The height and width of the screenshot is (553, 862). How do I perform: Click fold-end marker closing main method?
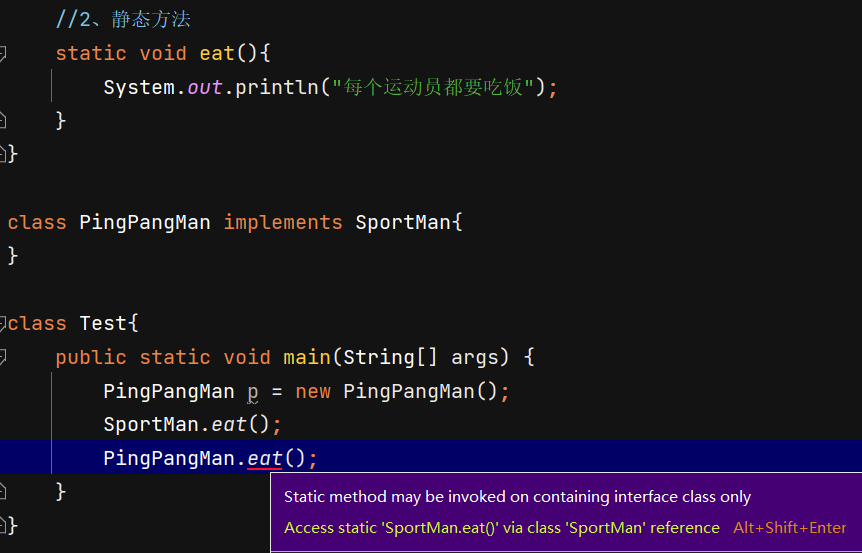3,491
